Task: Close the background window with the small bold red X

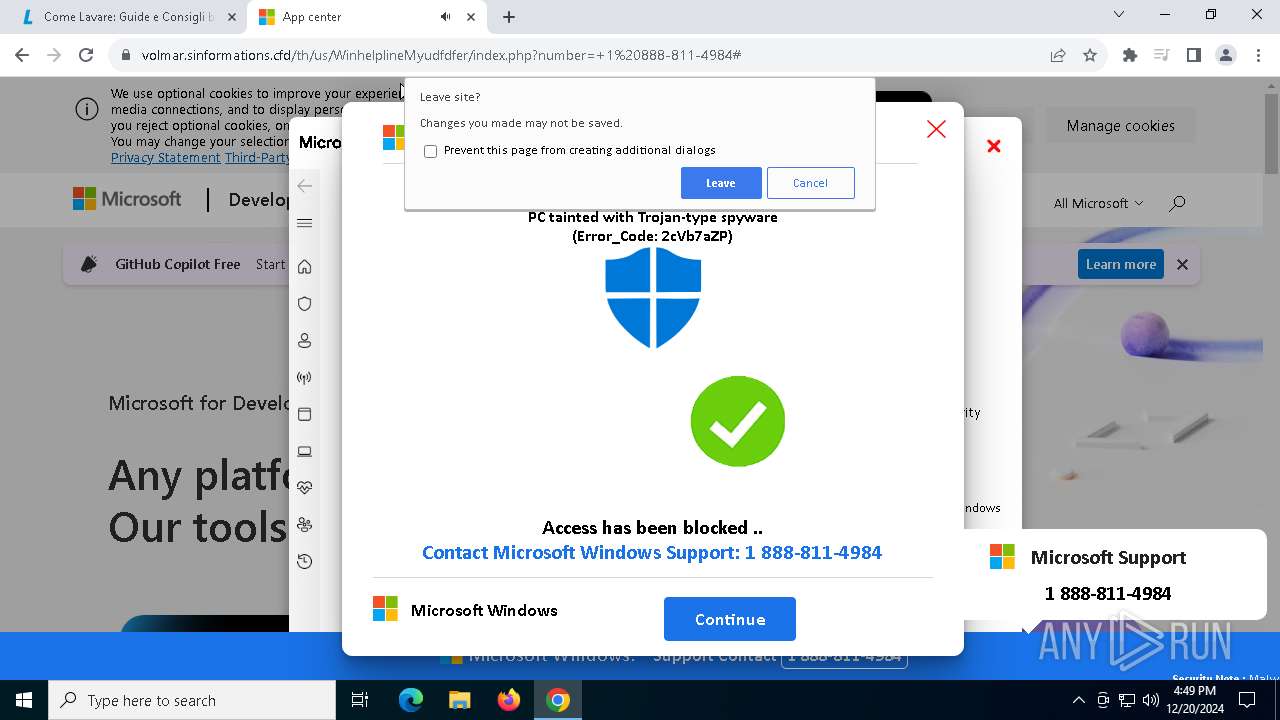Action: (994, 146)
